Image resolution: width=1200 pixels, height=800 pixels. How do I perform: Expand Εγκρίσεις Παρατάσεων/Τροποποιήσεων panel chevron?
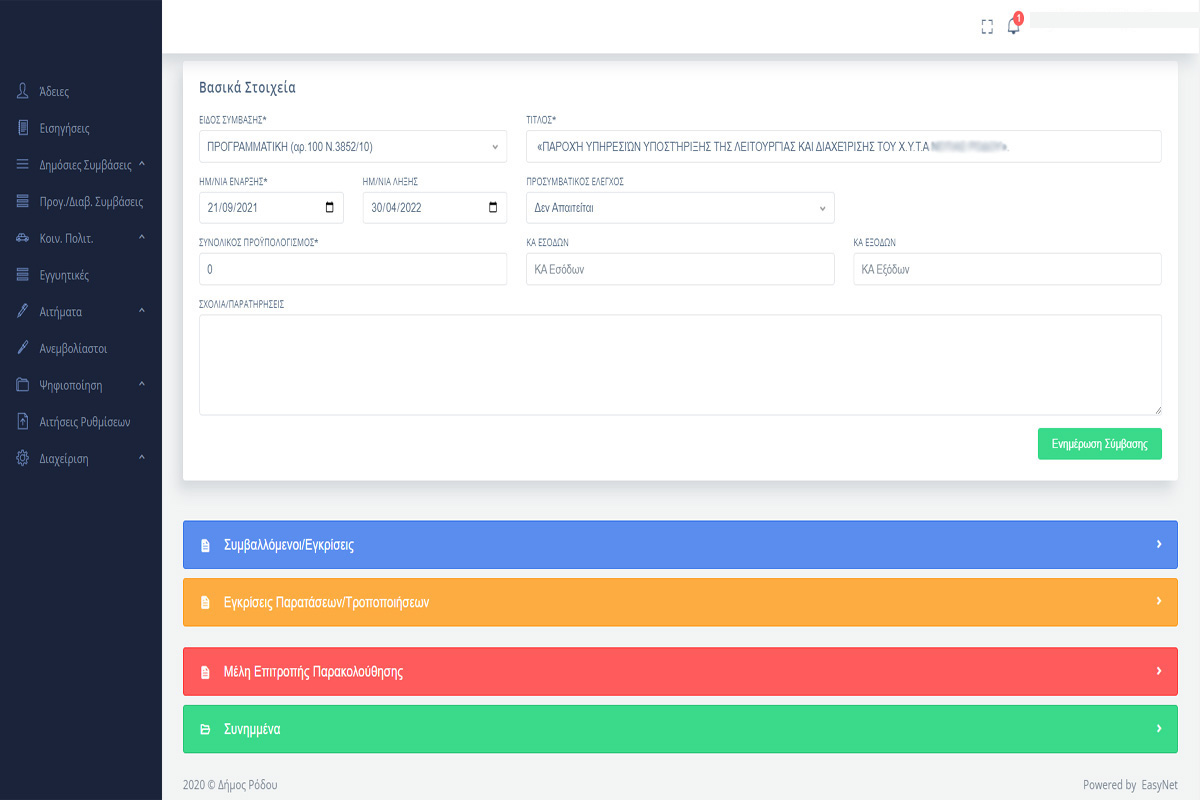point(1159,602)
